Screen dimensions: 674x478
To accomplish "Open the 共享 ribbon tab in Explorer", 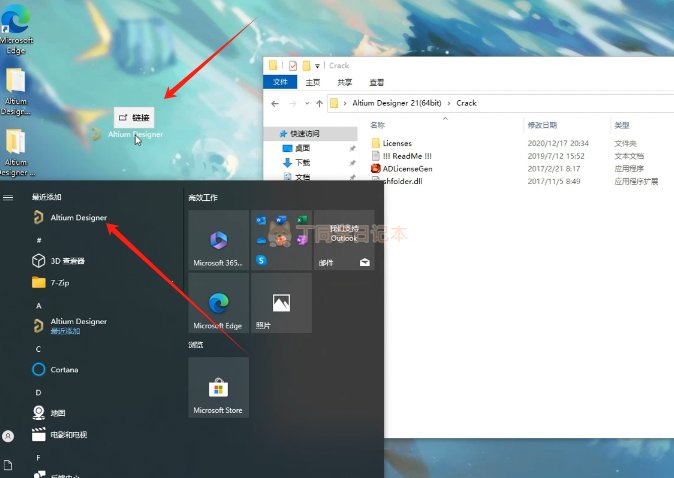I will [x=344, y=82].
